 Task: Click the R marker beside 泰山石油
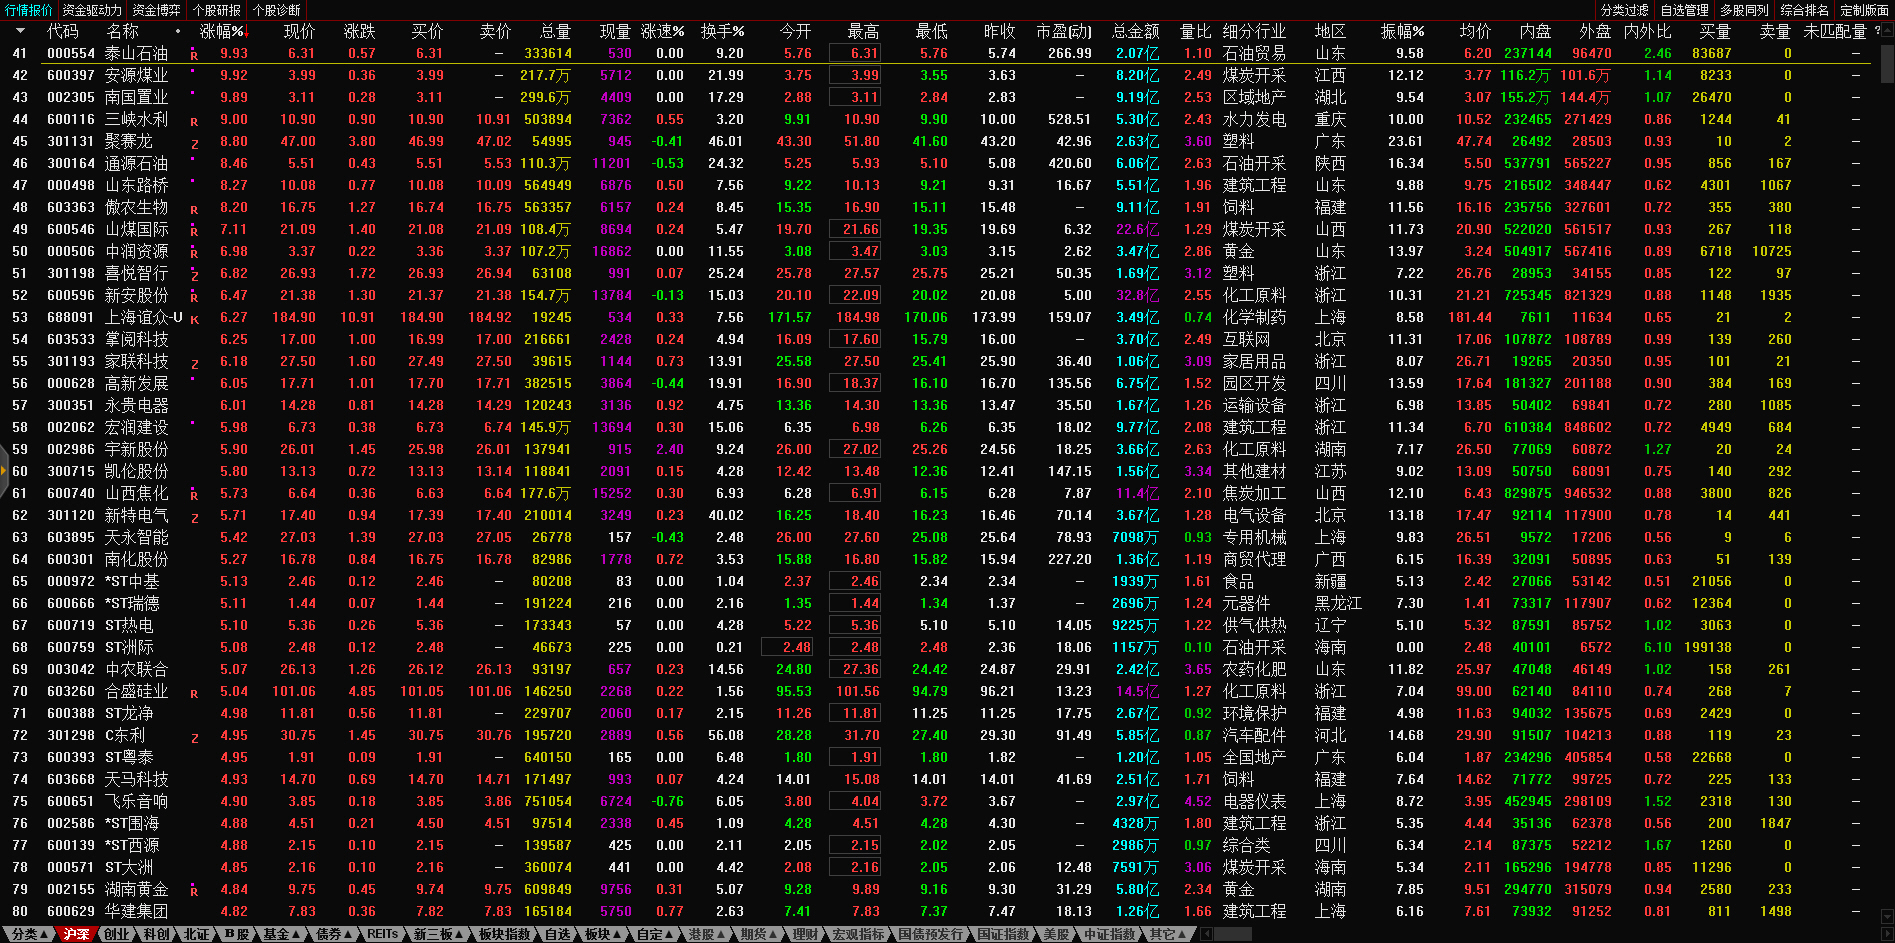pyautogui.click(x=194, y=55)
